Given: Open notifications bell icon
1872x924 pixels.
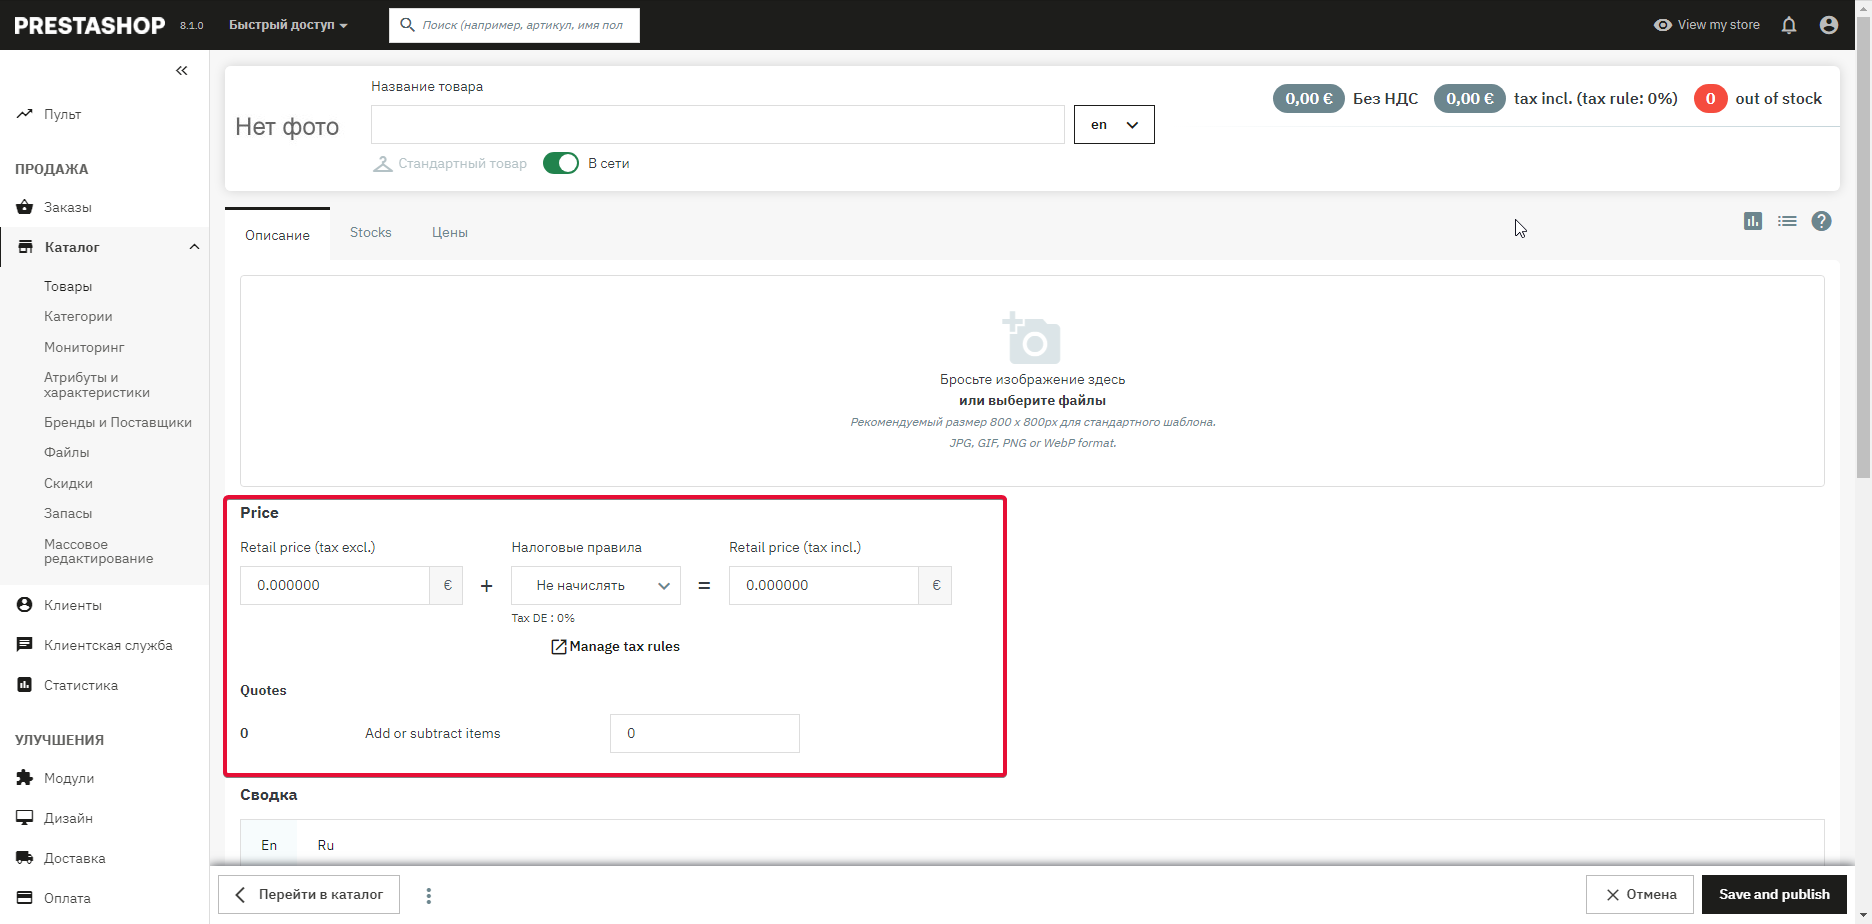Looking at the screenshot, I should click(x=1789, y=25).
